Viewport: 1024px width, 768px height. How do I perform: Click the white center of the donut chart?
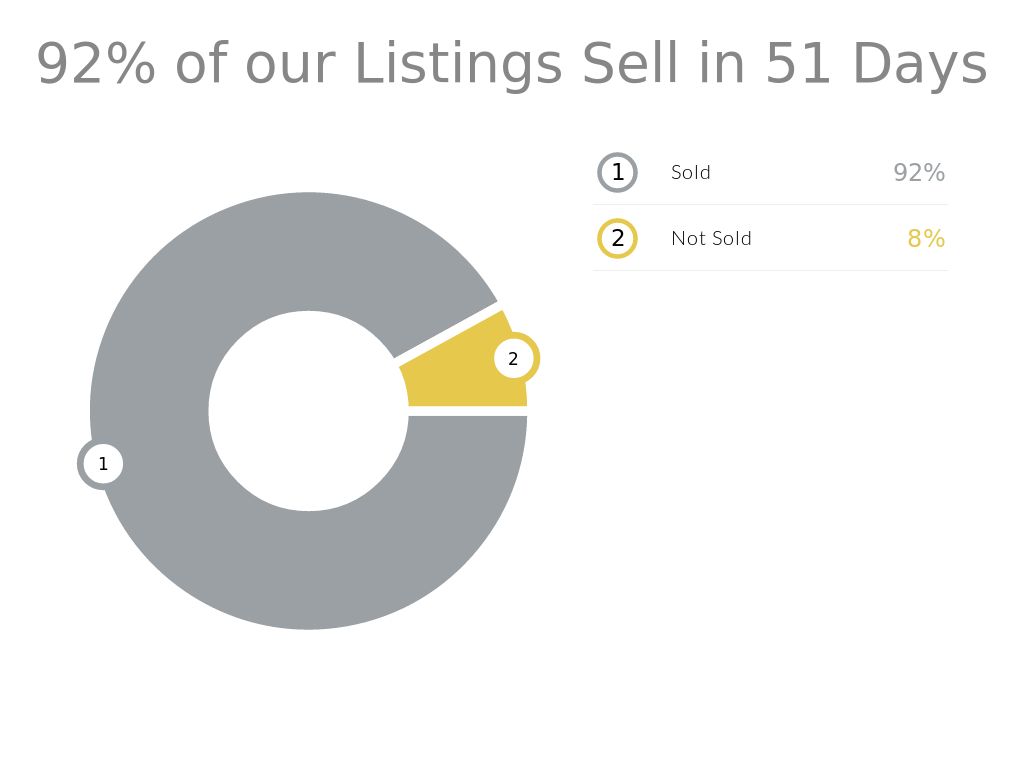tap(308, 411)
